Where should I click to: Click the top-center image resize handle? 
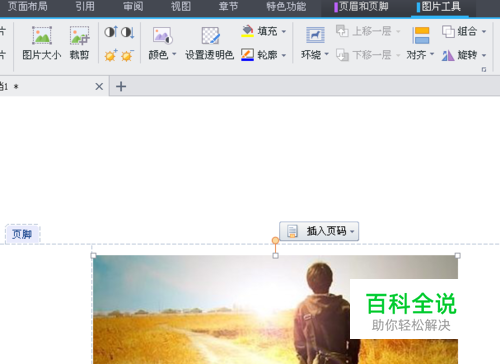click(275, 256)
